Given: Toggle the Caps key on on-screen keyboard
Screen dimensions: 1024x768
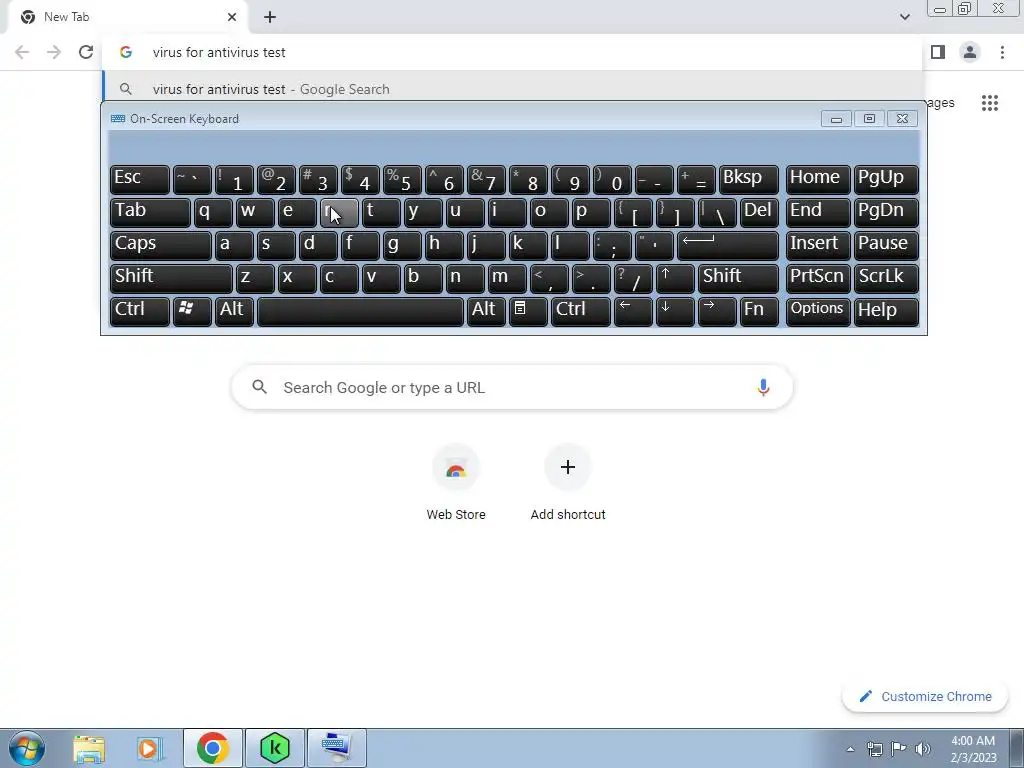Looking at the screenshot, I should (x=161, y=245).
